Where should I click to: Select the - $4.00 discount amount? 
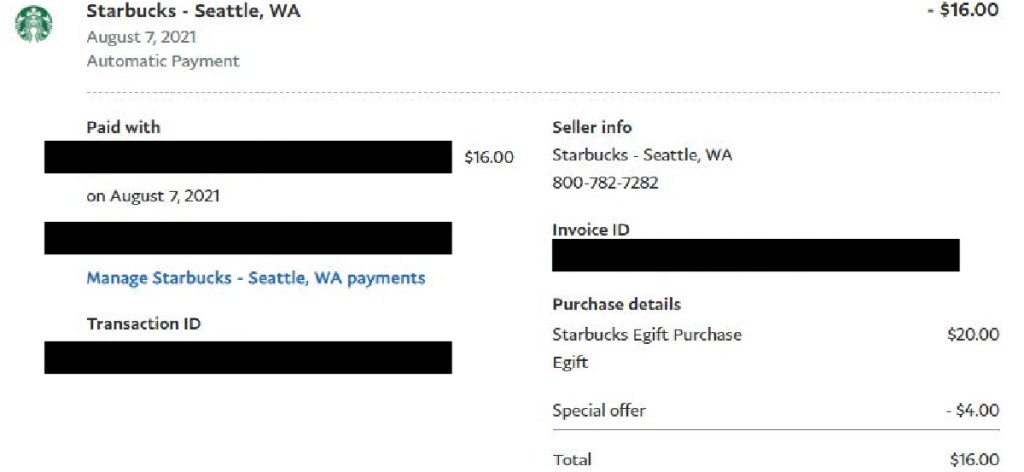click(972, 410)
